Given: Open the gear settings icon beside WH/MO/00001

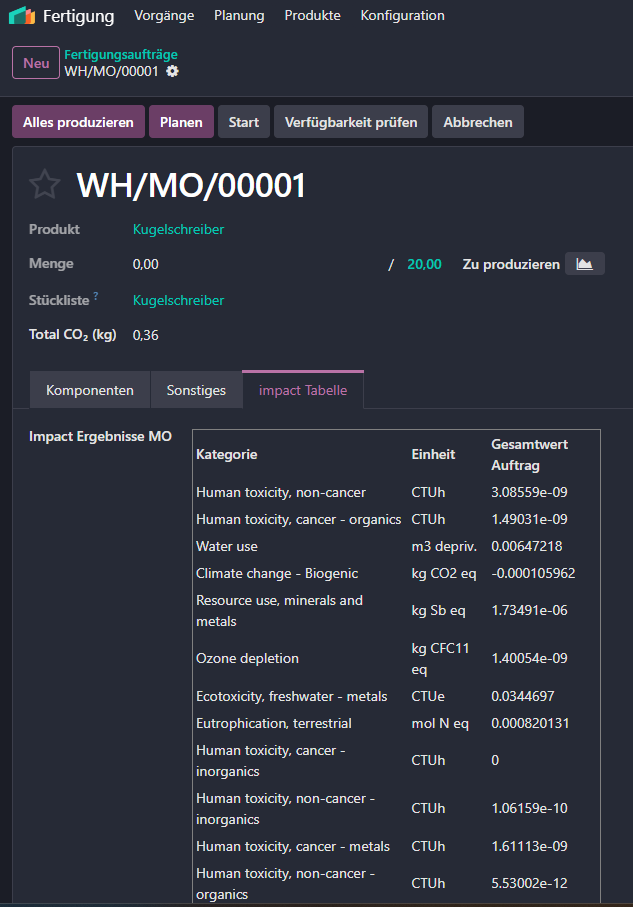Looking at the screenshot, I should click(173, 71).
